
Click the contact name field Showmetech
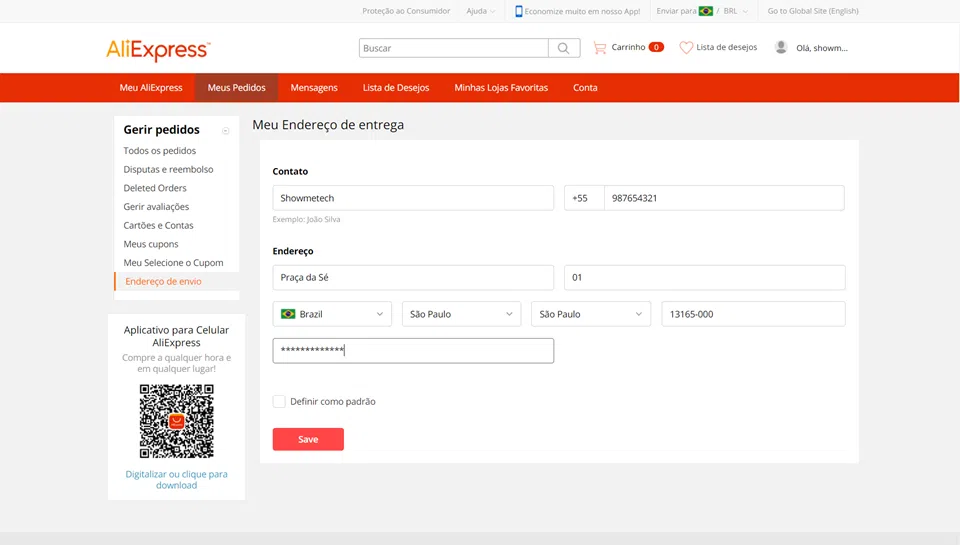[413, 198]
